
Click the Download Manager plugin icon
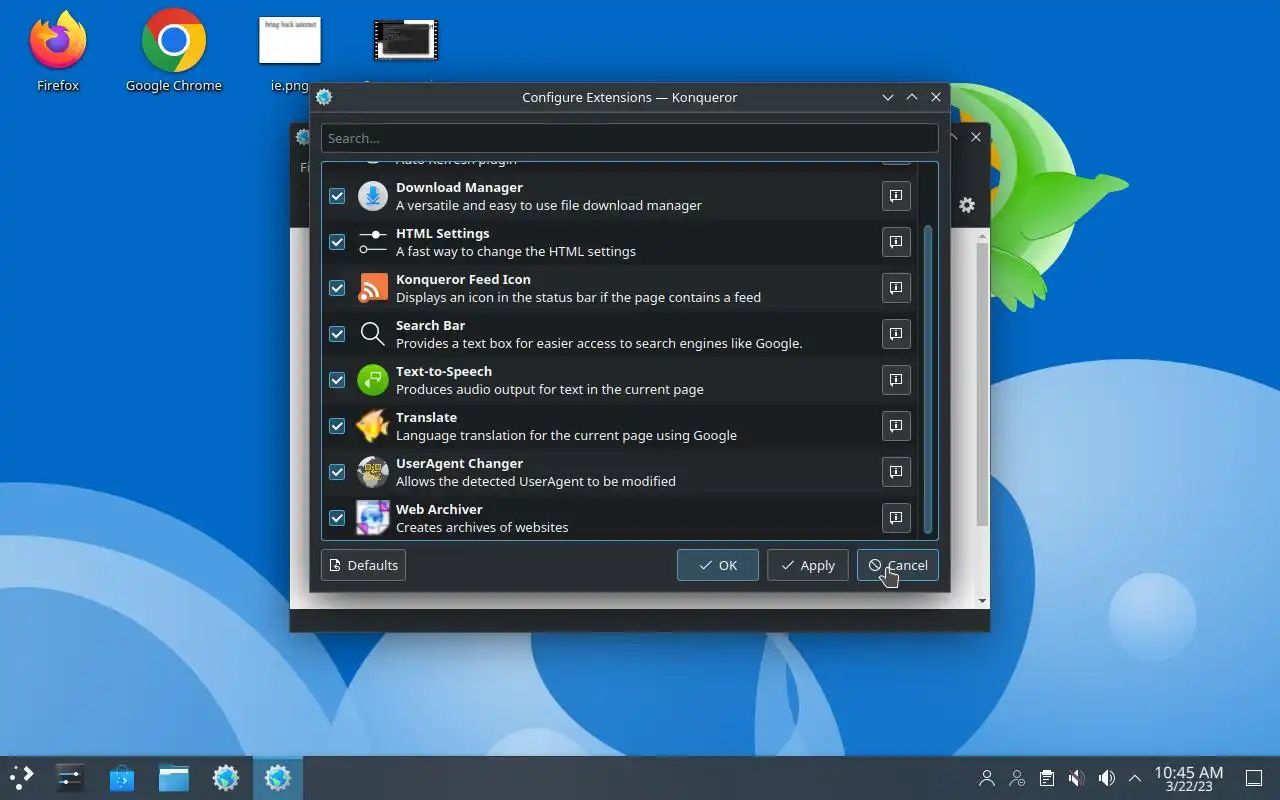[x=373, y=196]
